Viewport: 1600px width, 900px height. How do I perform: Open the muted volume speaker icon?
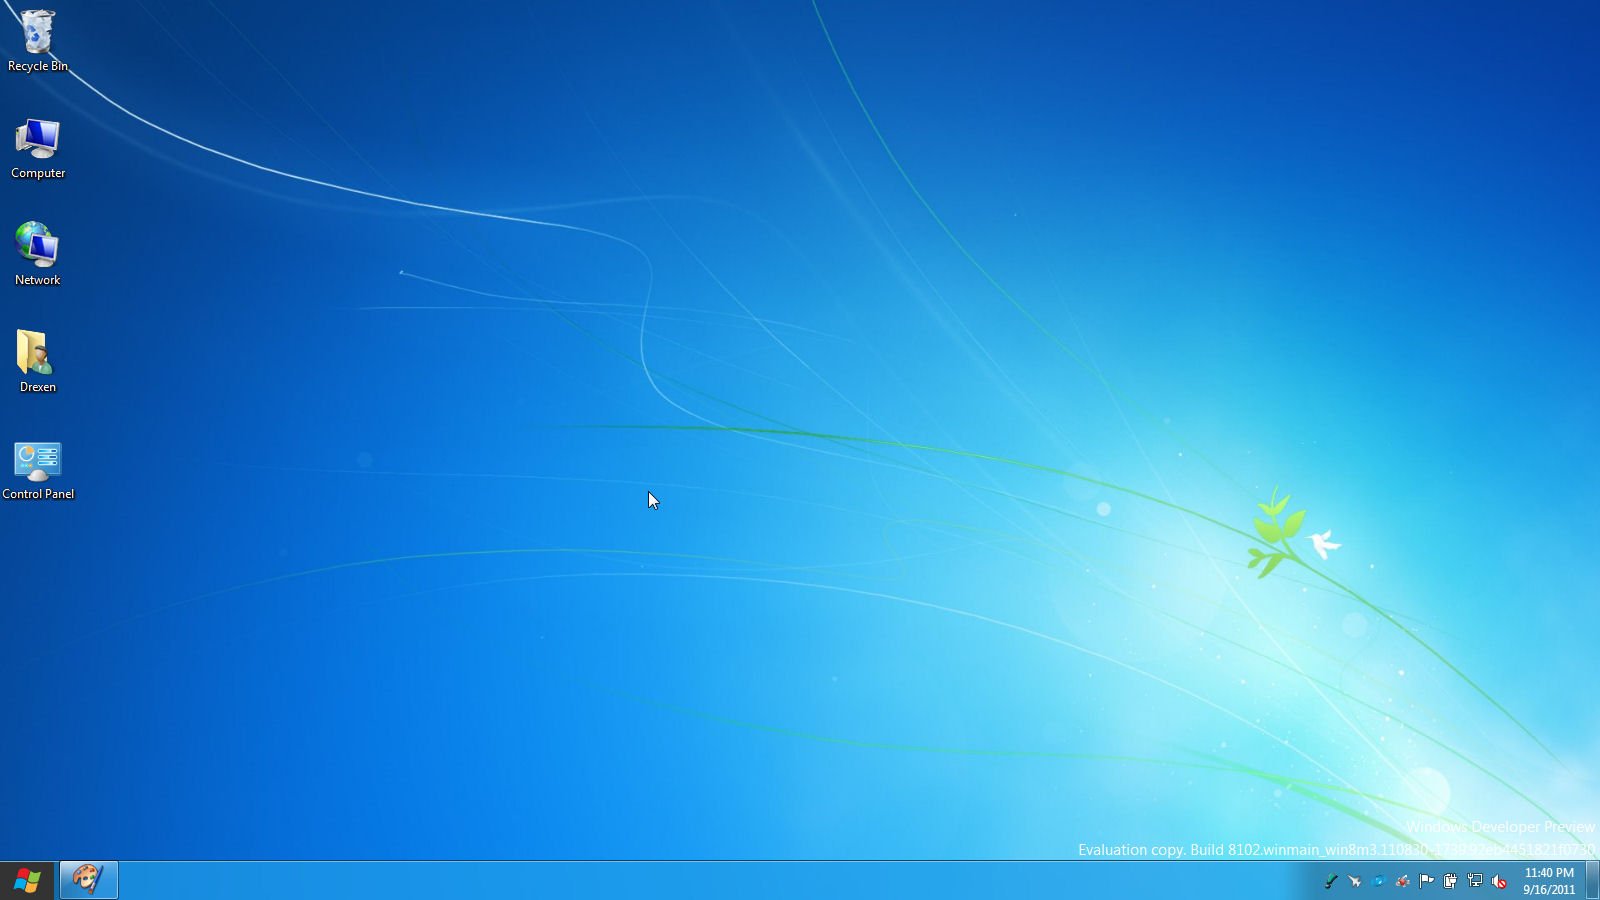click(x=1499, y=881)
